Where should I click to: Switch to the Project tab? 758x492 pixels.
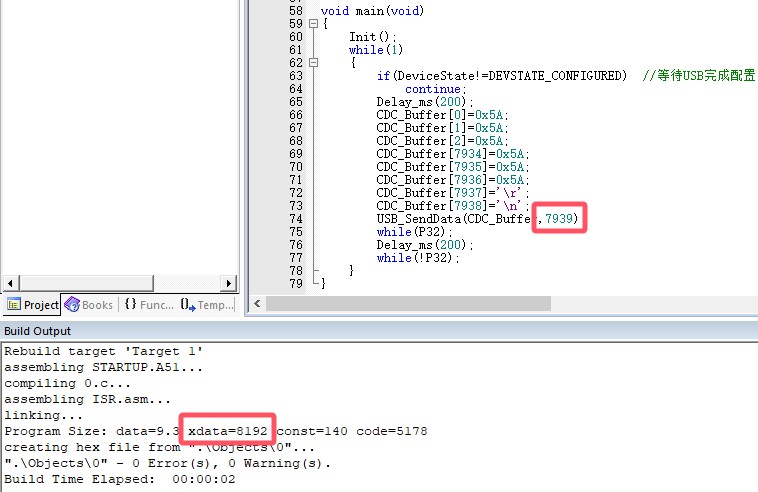(x=32, y=305)
